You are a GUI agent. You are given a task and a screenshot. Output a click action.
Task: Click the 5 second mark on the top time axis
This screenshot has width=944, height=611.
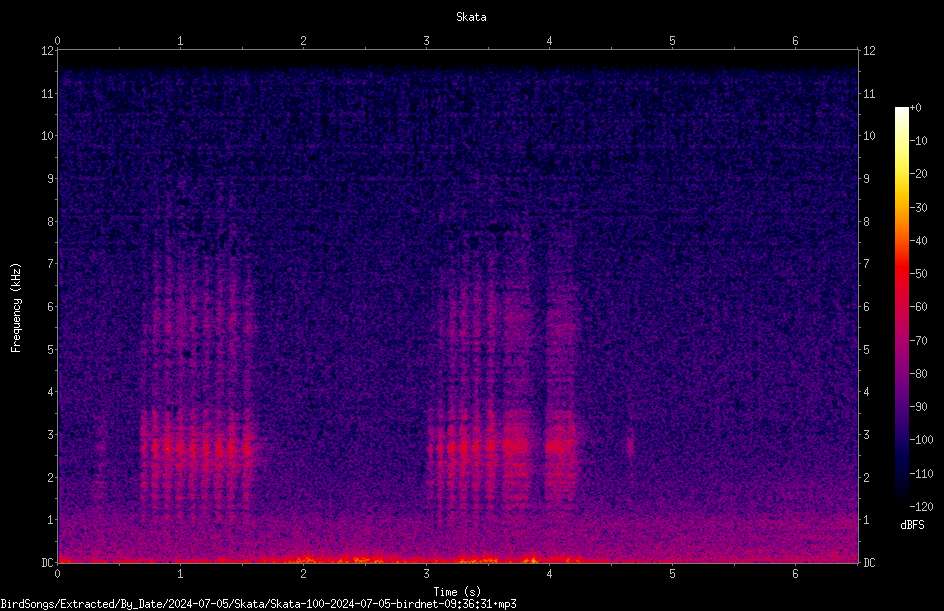672,41
